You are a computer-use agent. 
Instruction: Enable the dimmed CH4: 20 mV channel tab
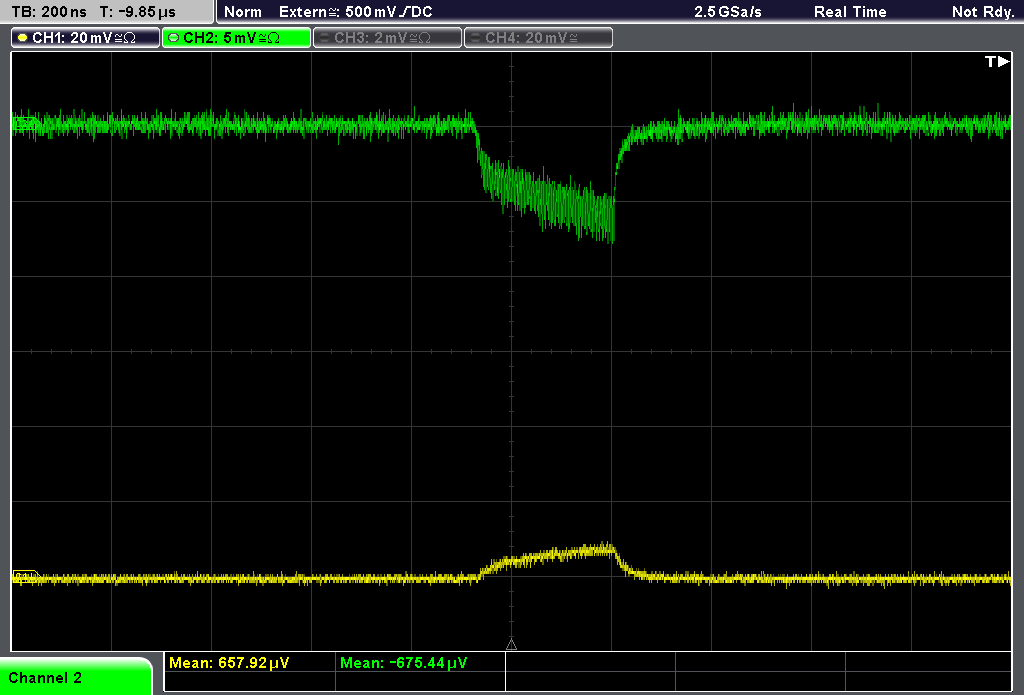point(538,38)
